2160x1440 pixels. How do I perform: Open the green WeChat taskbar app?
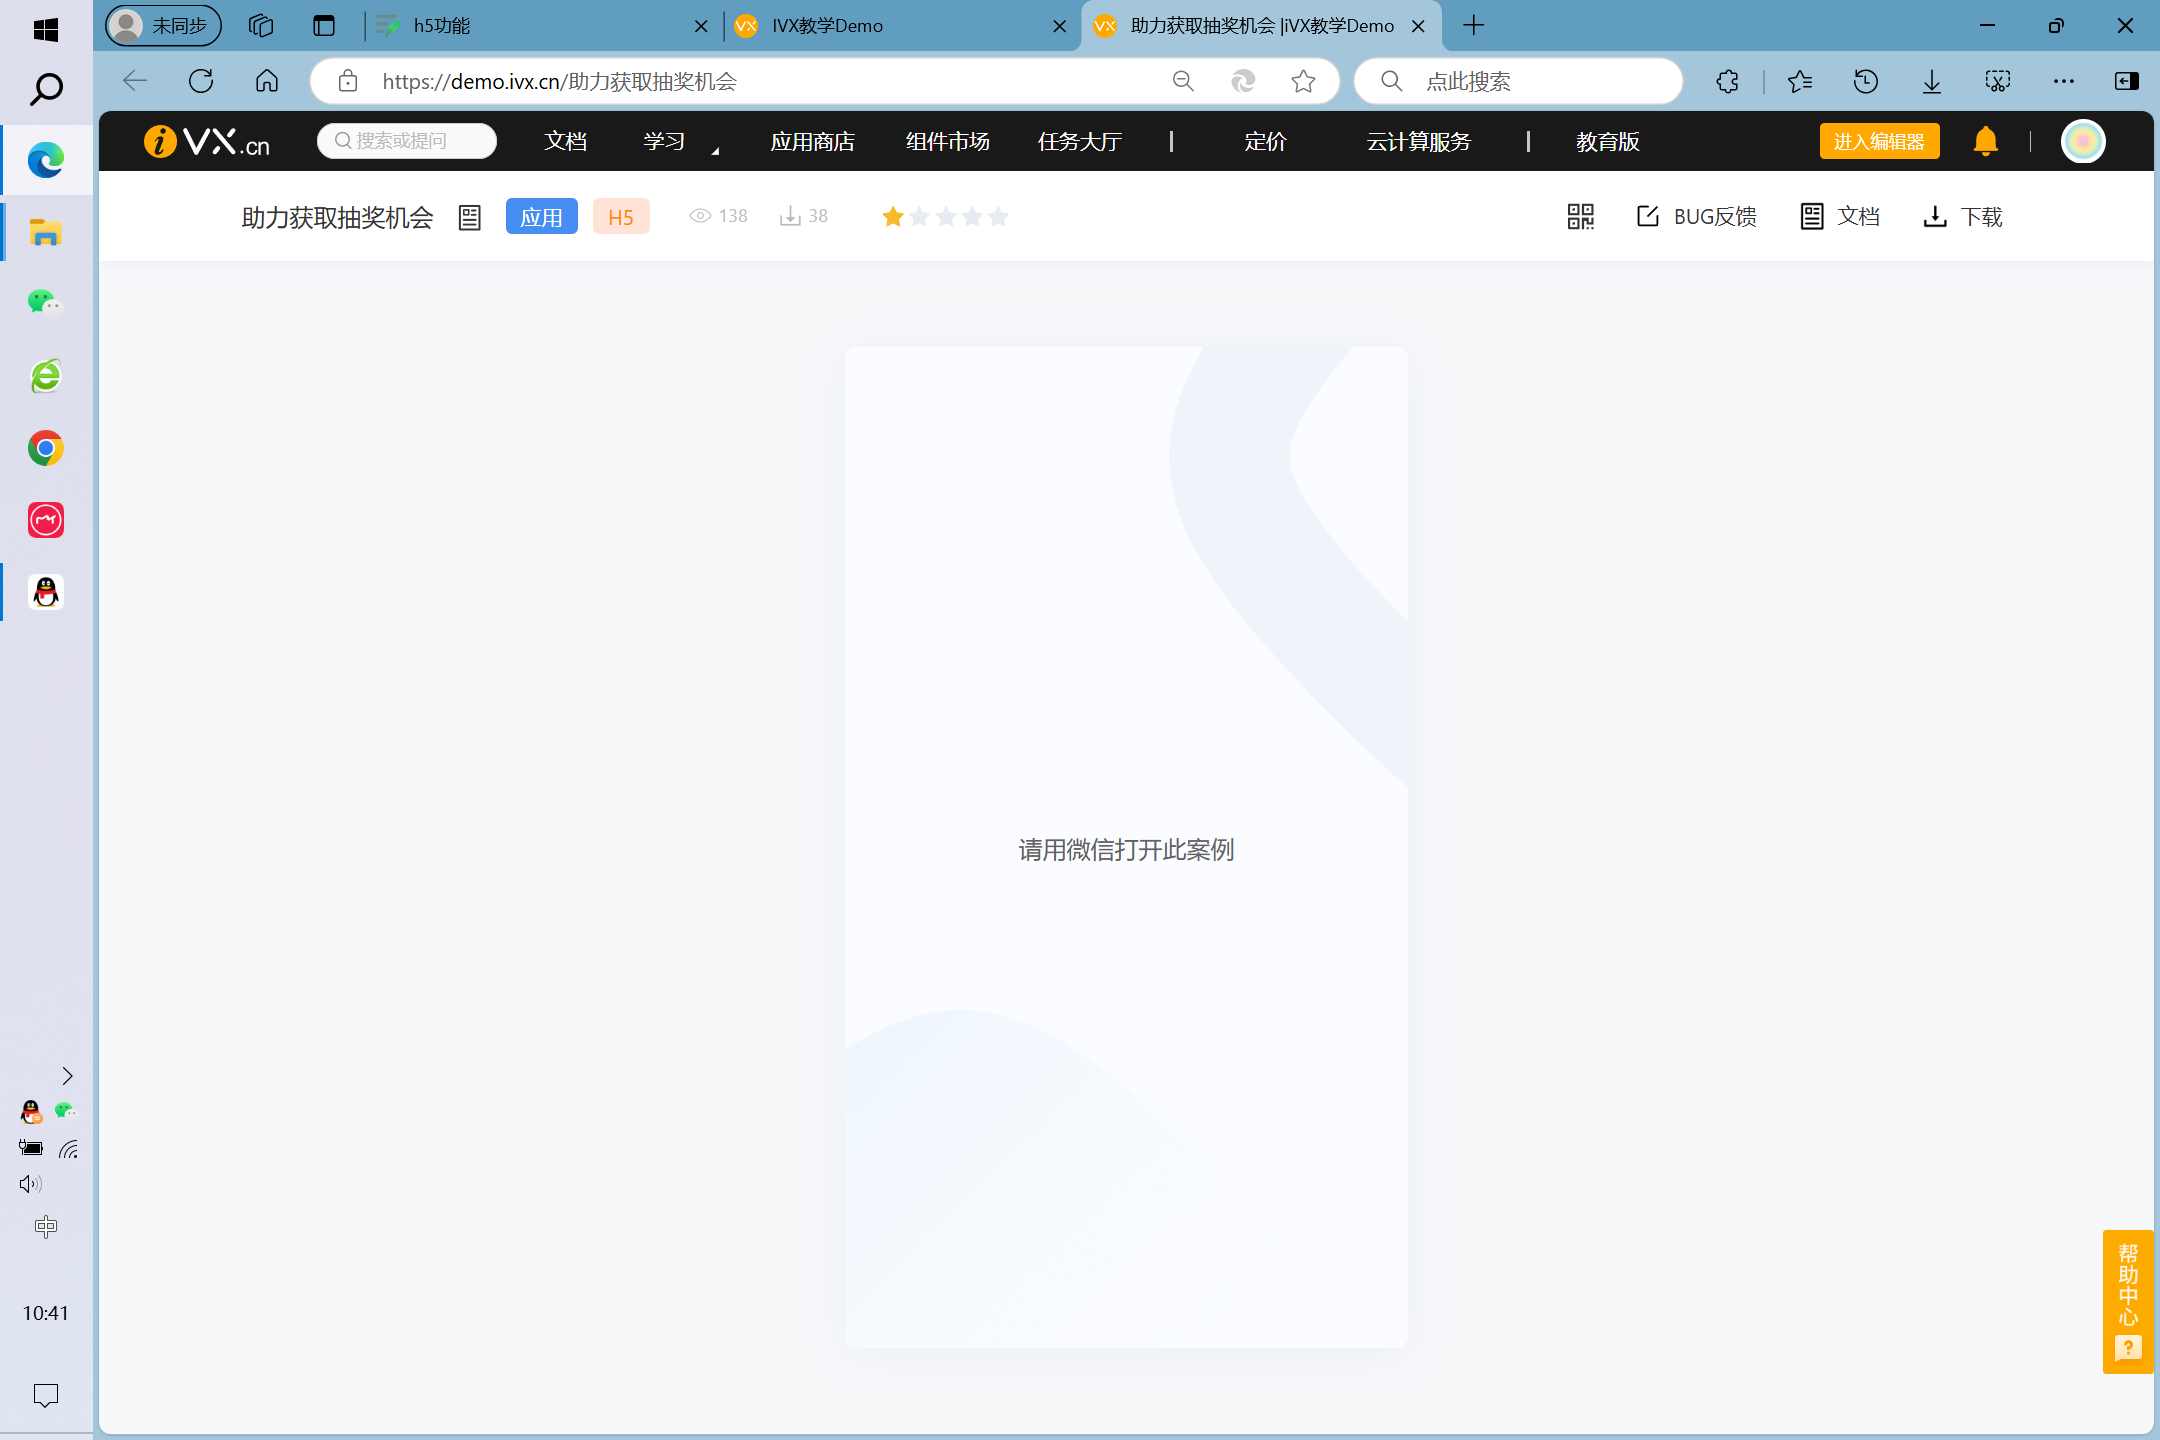pyautogui.click(x=46, y=302)
